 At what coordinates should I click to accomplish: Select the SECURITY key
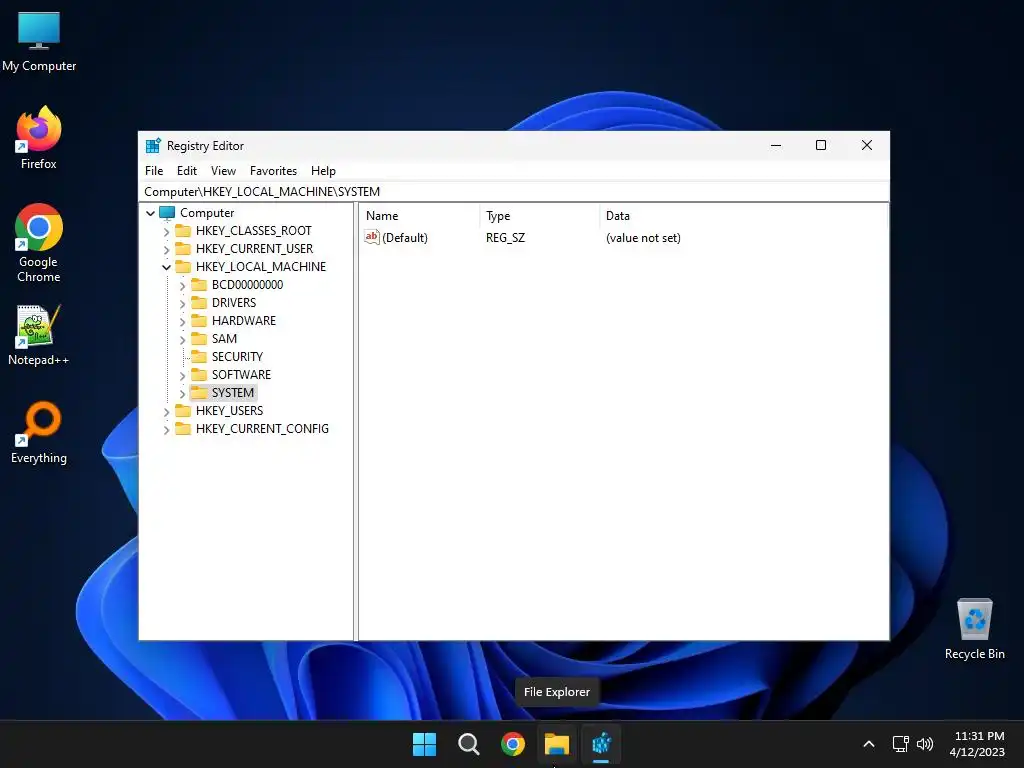click(x=237, y=357)
